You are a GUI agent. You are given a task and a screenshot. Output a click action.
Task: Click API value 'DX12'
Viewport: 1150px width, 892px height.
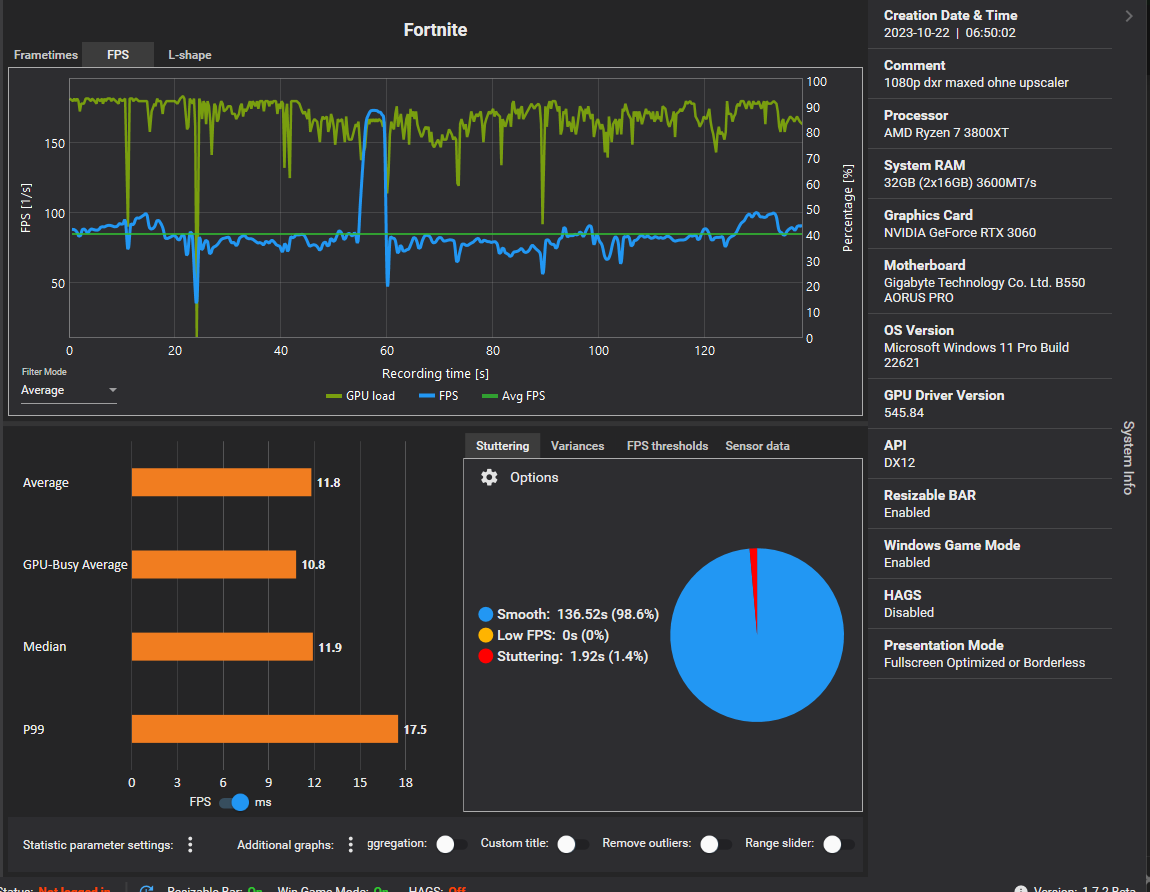point(899,463)
